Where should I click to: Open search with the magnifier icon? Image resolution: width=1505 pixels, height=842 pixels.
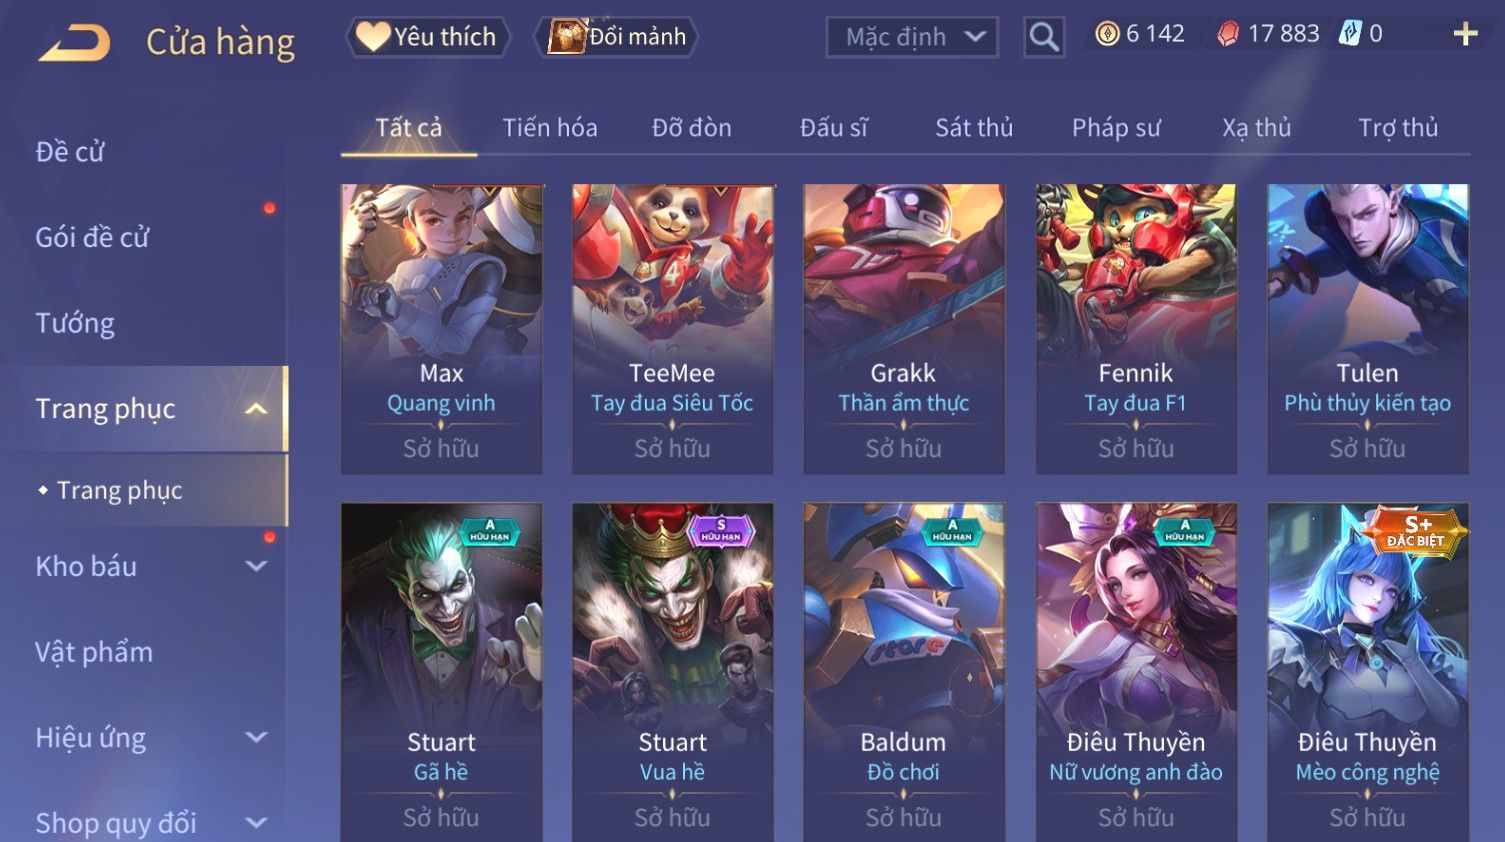point(1044,38)
